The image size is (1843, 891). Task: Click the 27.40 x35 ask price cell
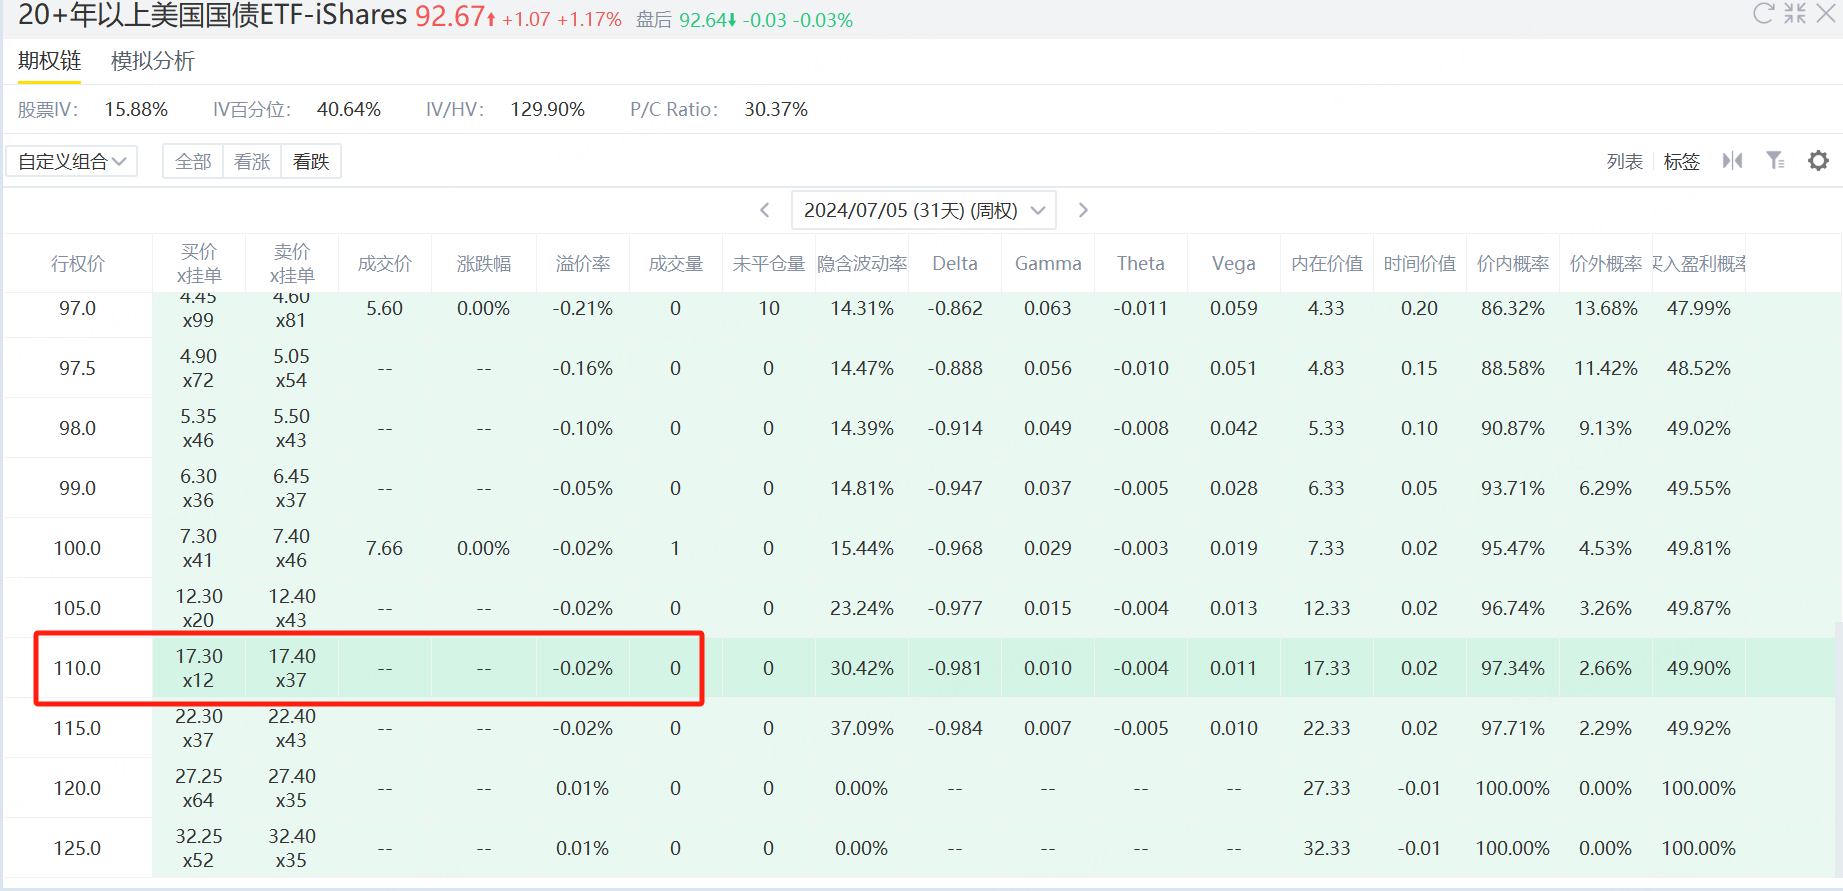click(292, 788)
